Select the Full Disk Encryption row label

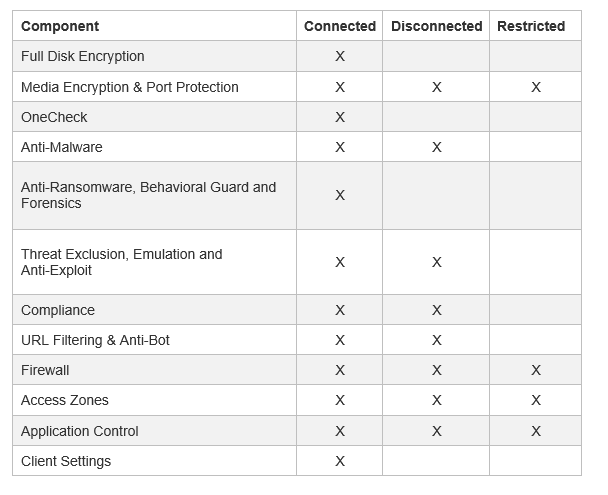click(83, 56)
